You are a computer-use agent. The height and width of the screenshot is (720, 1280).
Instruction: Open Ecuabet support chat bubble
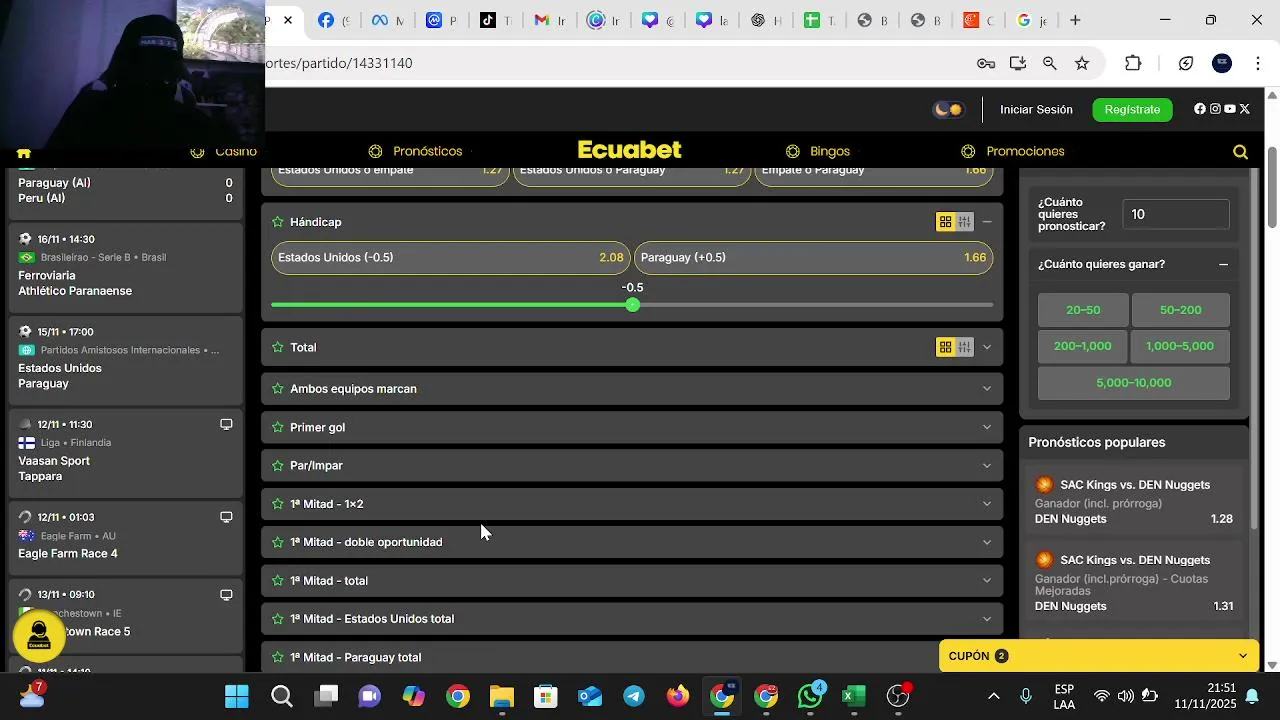39,636
